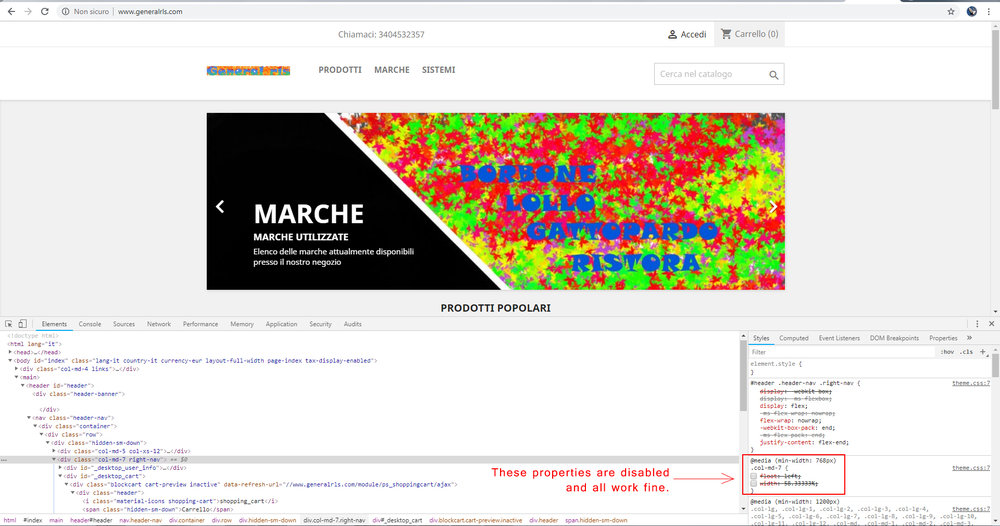Open the Network tab
The width and height of the screenshot is (1000, 526).
click(x=159, y=324)
